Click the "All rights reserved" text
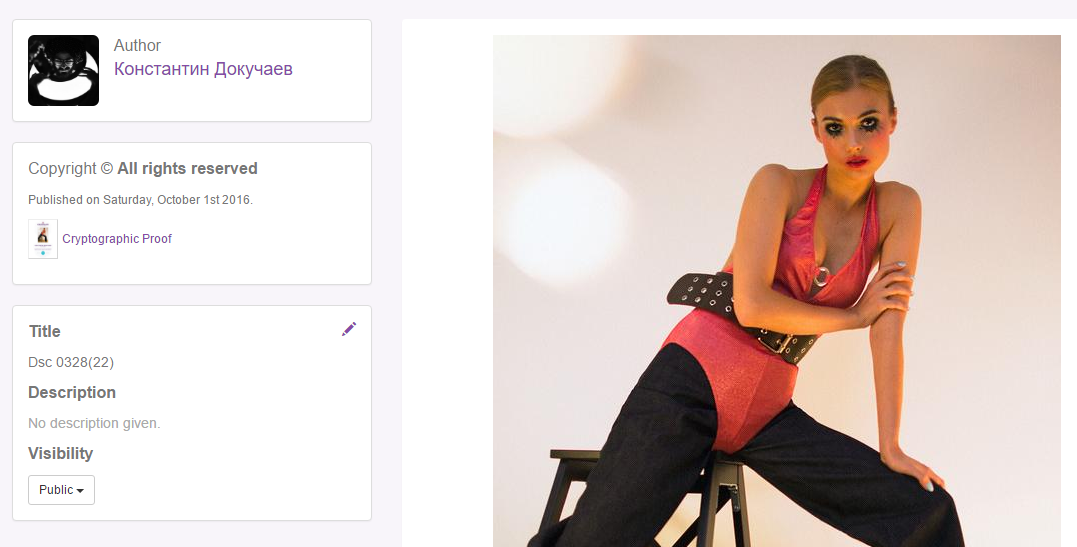The height and width of the screenshot is (547, 1077). click(x=188, y=168)
